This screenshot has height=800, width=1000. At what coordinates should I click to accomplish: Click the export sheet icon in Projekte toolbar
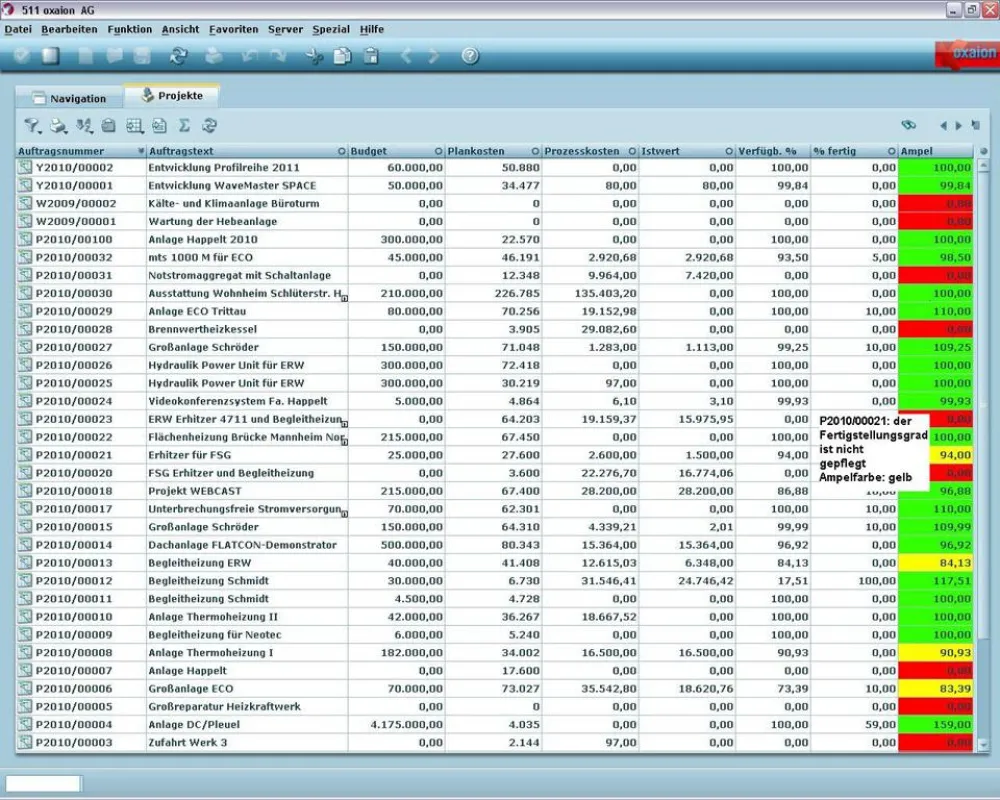pos(159,126)
